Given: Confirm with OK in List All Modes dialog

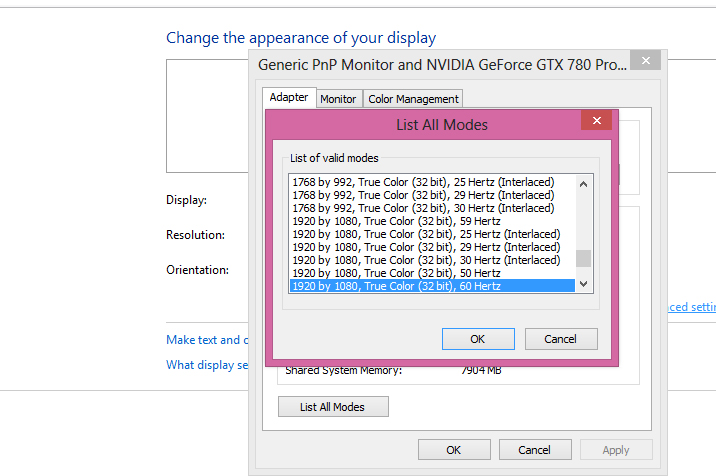Looking at the screenshot, I should [x=478, y=339].
